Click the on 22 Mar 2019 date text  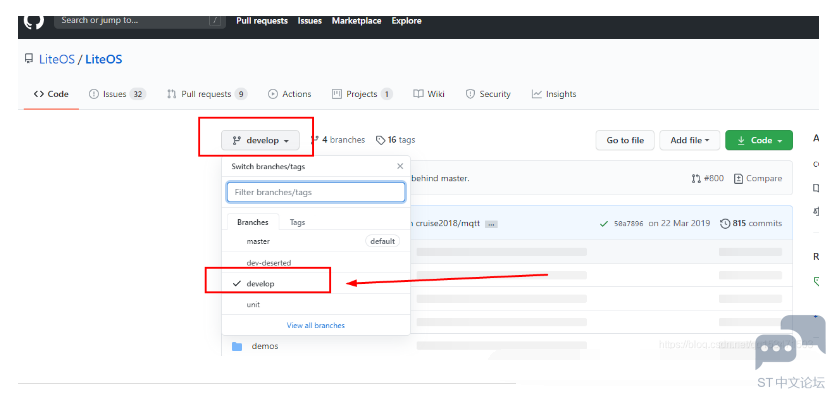pos(679,223)
